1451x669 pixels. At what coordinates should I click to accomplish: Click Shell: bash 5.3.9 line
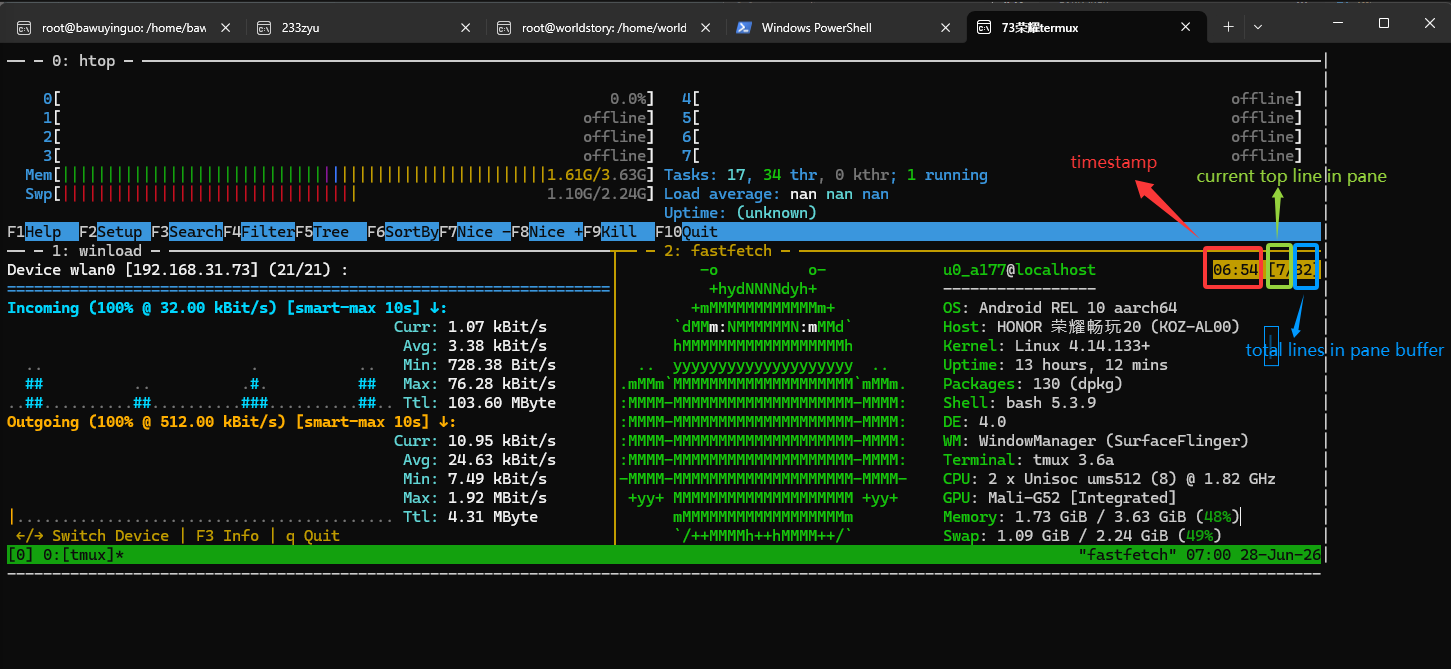point(1019,403)
